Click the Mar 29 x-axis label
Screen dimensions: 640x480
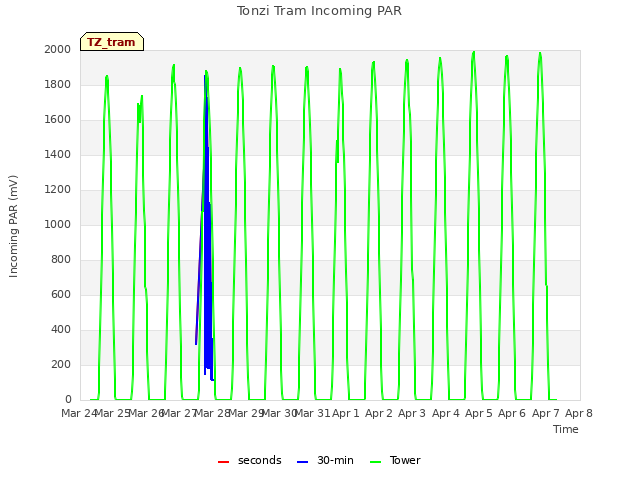(x=246, y=413)
